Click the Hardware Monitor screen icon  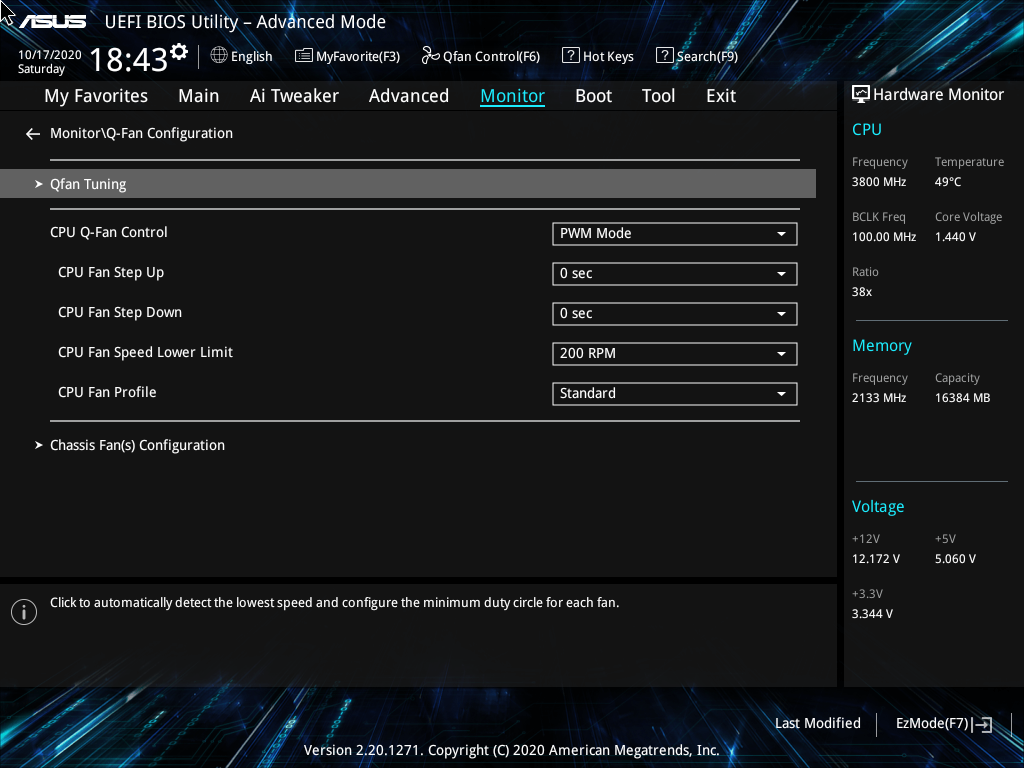click(x=861, y=95)
